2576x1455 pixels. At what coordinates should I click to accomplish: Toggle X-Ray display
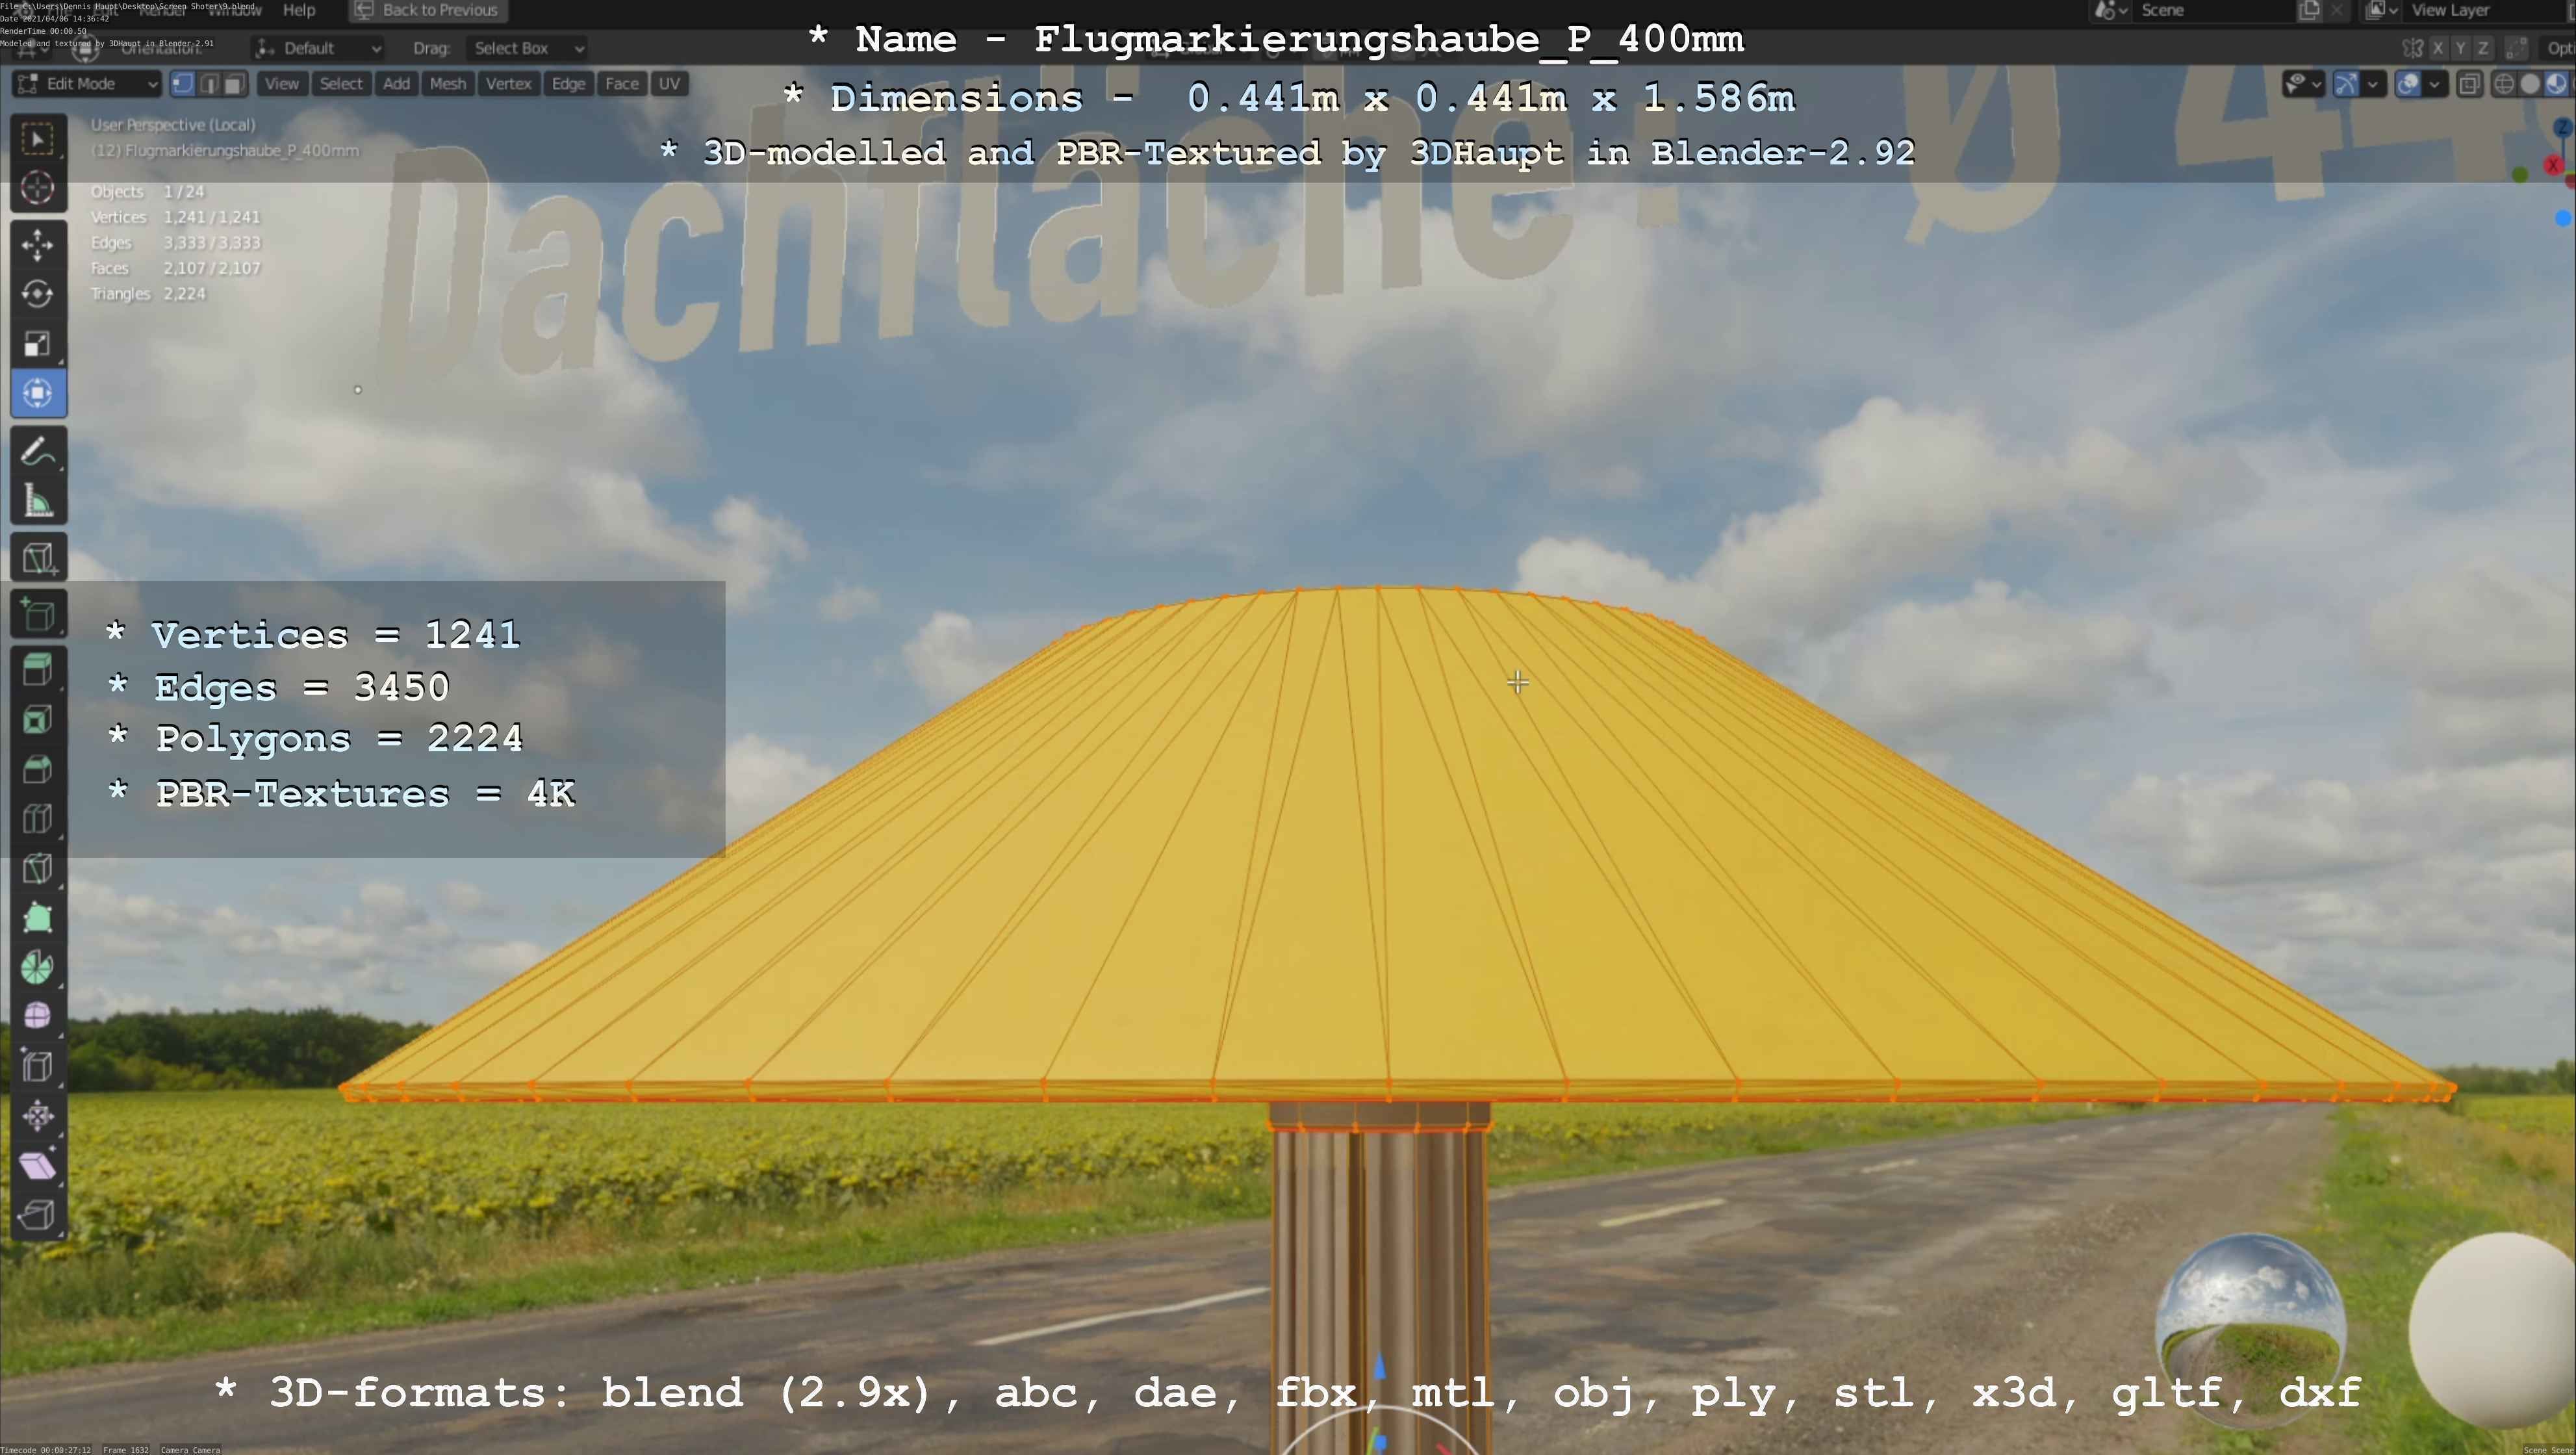click(2469, 84)
